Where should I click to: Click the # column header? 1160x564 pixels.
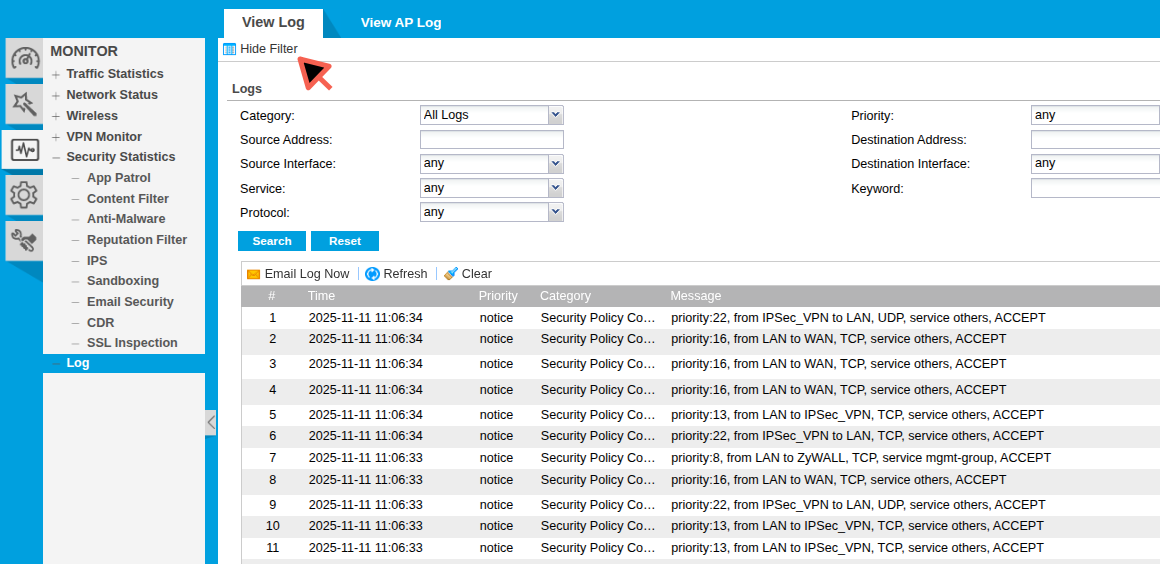(x=272, y=296)
